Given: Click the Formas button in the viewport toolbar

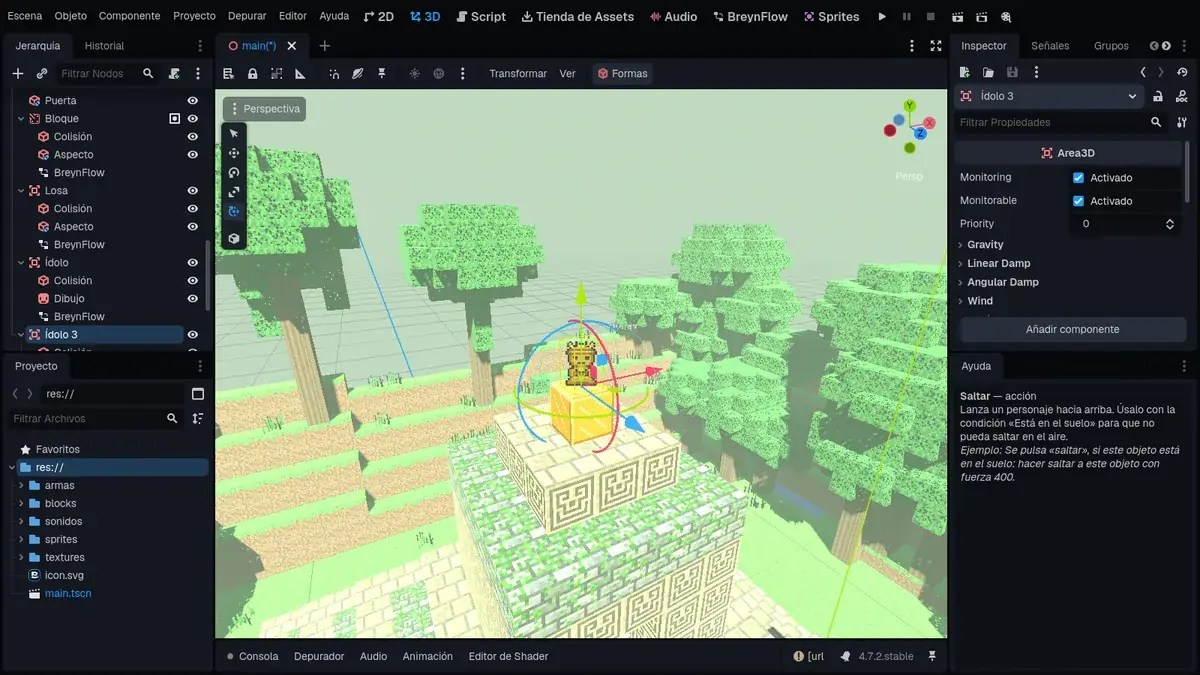Looking at the screenshot, I should pyautogui.click(x=622, y=74).
